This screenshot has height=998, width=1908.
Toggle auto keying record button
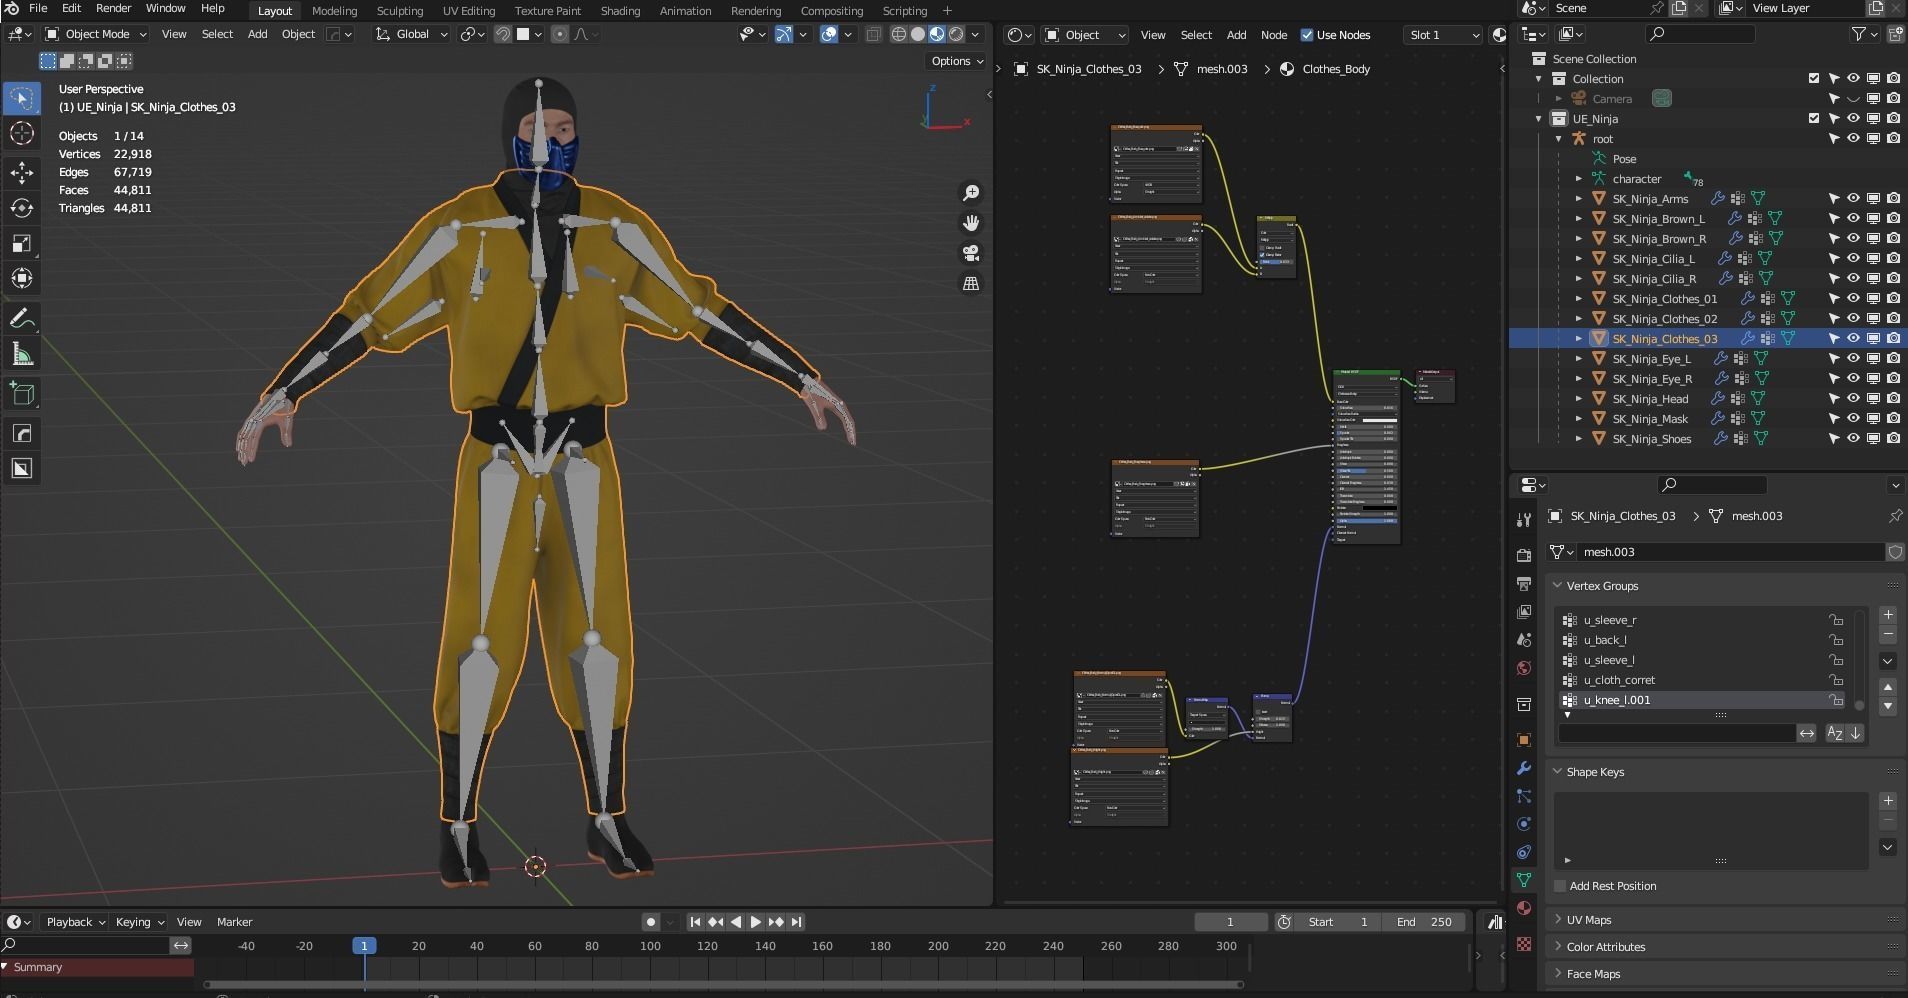651,922
